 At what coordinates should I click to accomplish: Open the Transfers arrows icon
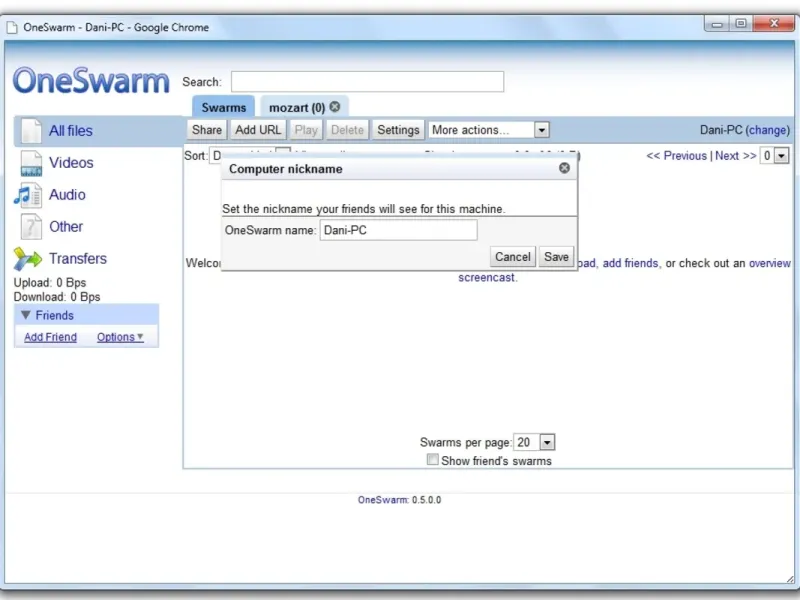point(28,259)
